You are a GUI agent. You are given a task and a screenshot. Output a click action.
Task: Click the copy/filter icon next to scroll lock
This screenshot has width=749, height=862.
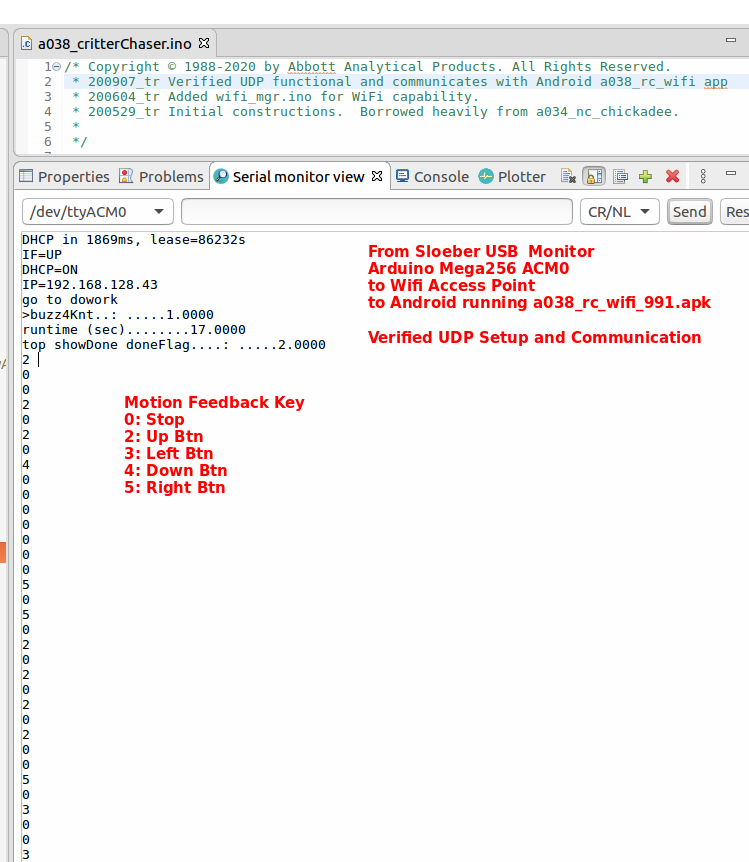620,176
